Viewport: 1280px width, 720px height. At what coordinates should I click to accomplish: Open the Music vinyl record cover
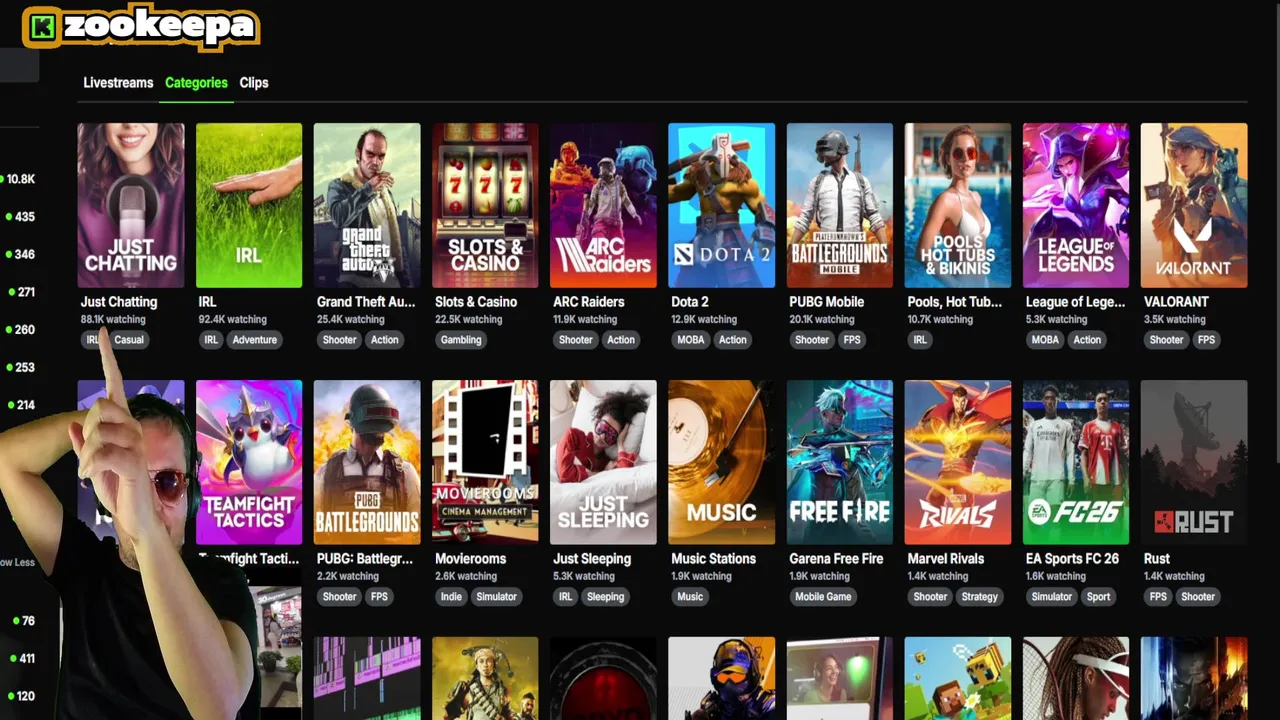coord(721,462)
